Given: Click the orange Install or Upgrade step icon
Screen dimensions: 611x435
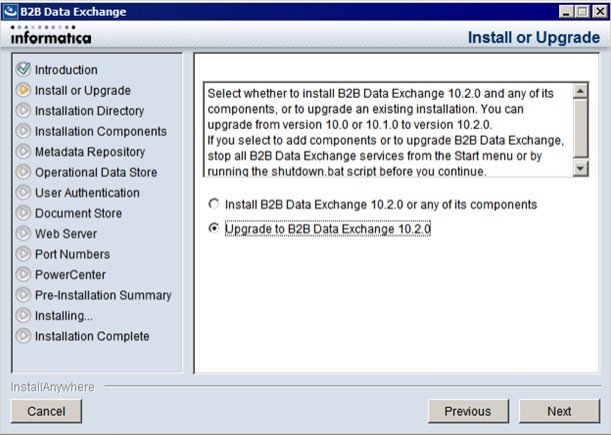Looking at the screenshot, I should click(x=23, y=90).
